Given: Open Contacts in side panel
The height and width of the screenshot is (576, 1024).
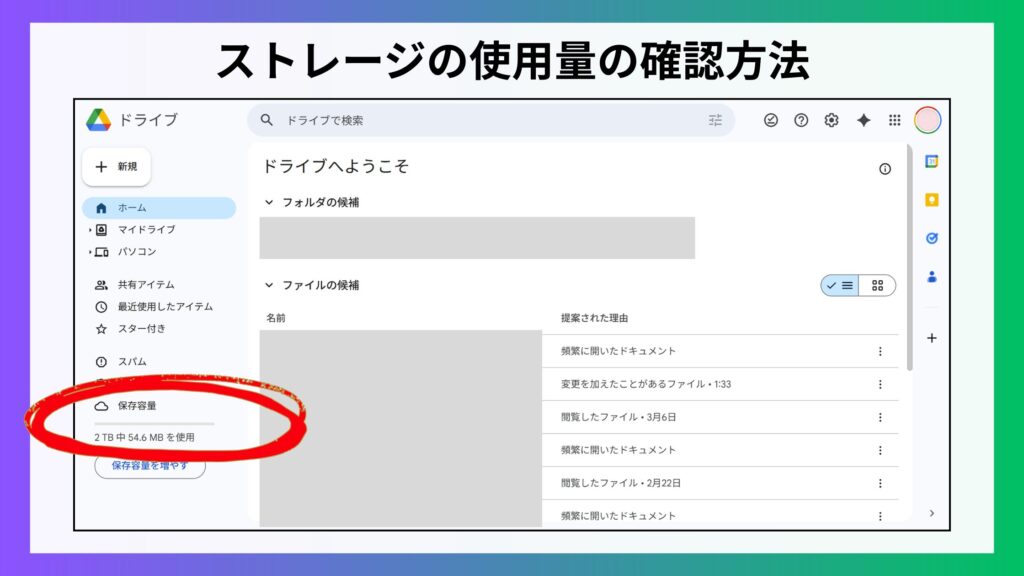Looking at the screenshot, I should [x=932, y=277].
